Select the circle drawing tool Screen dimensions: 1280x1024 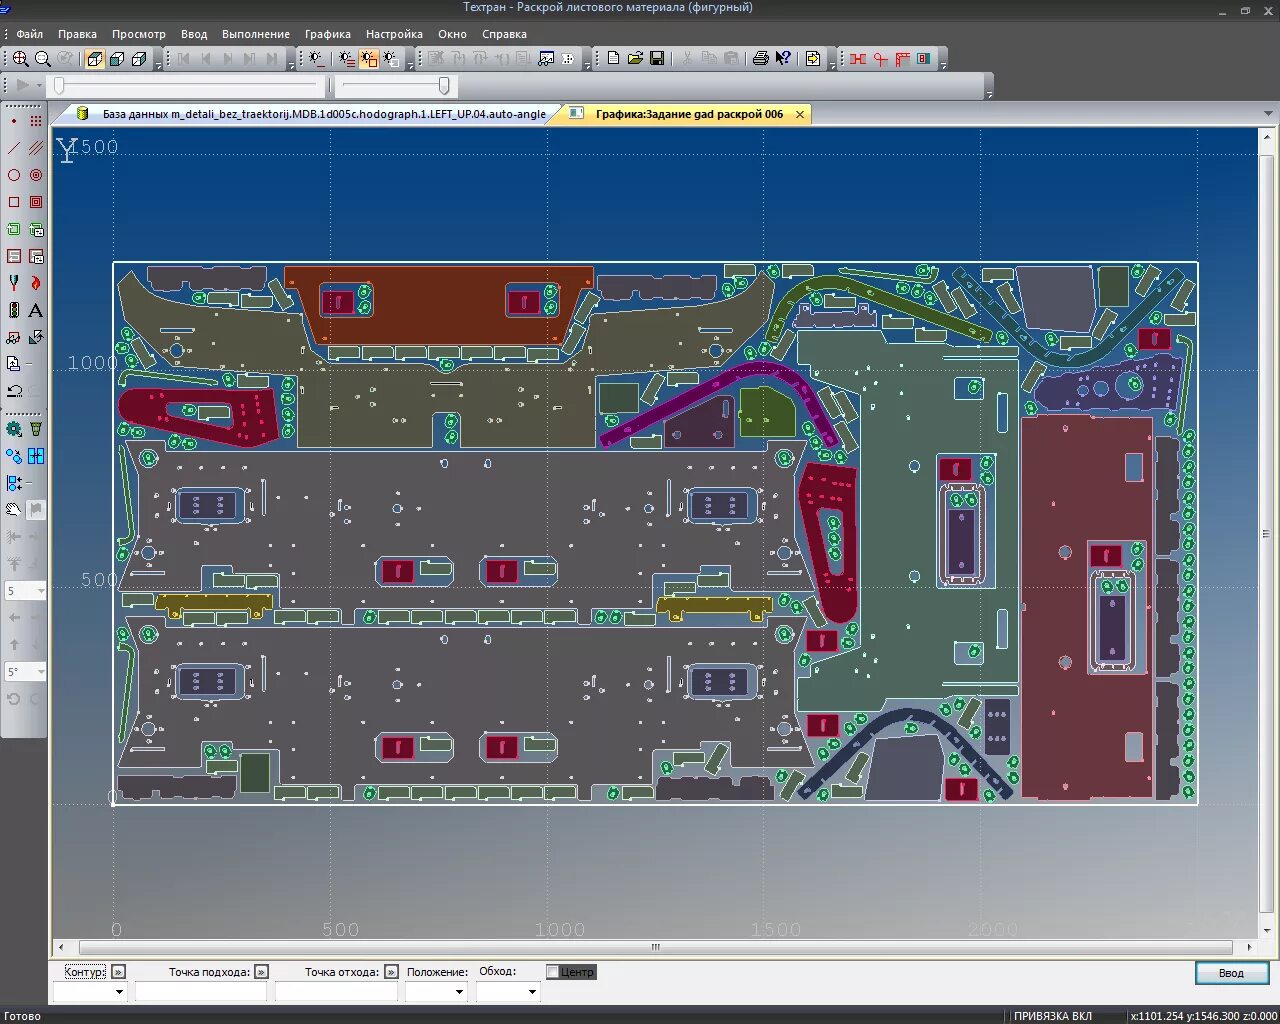[x=14, y=175]
